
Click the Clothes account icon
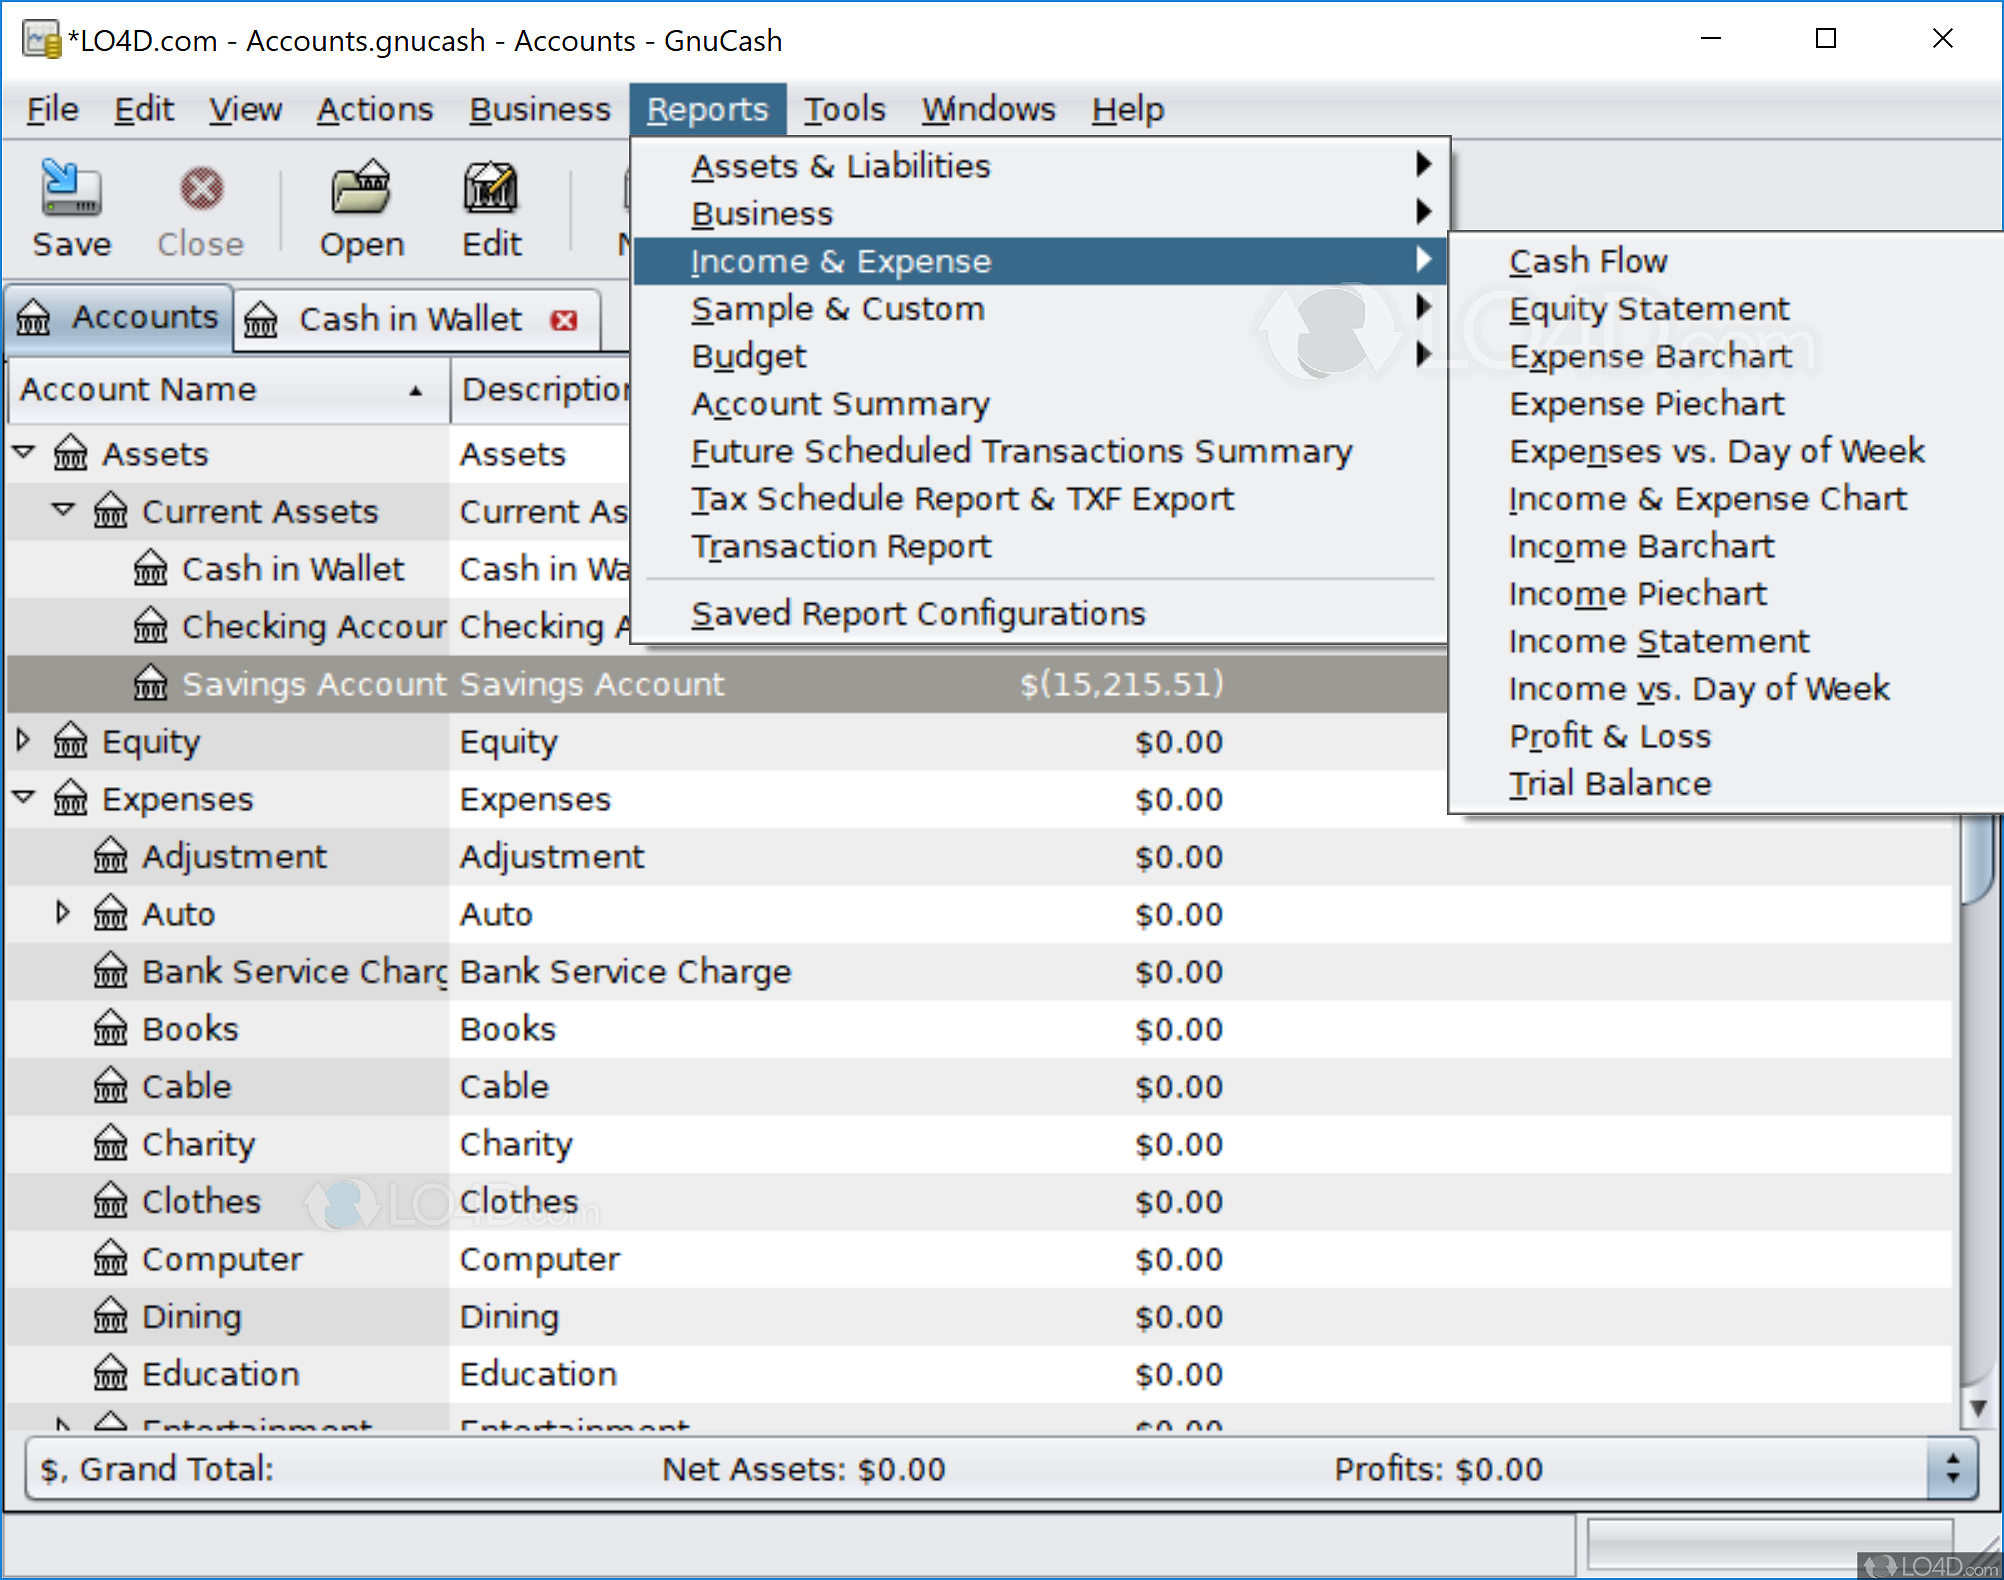pos(110,1201)
